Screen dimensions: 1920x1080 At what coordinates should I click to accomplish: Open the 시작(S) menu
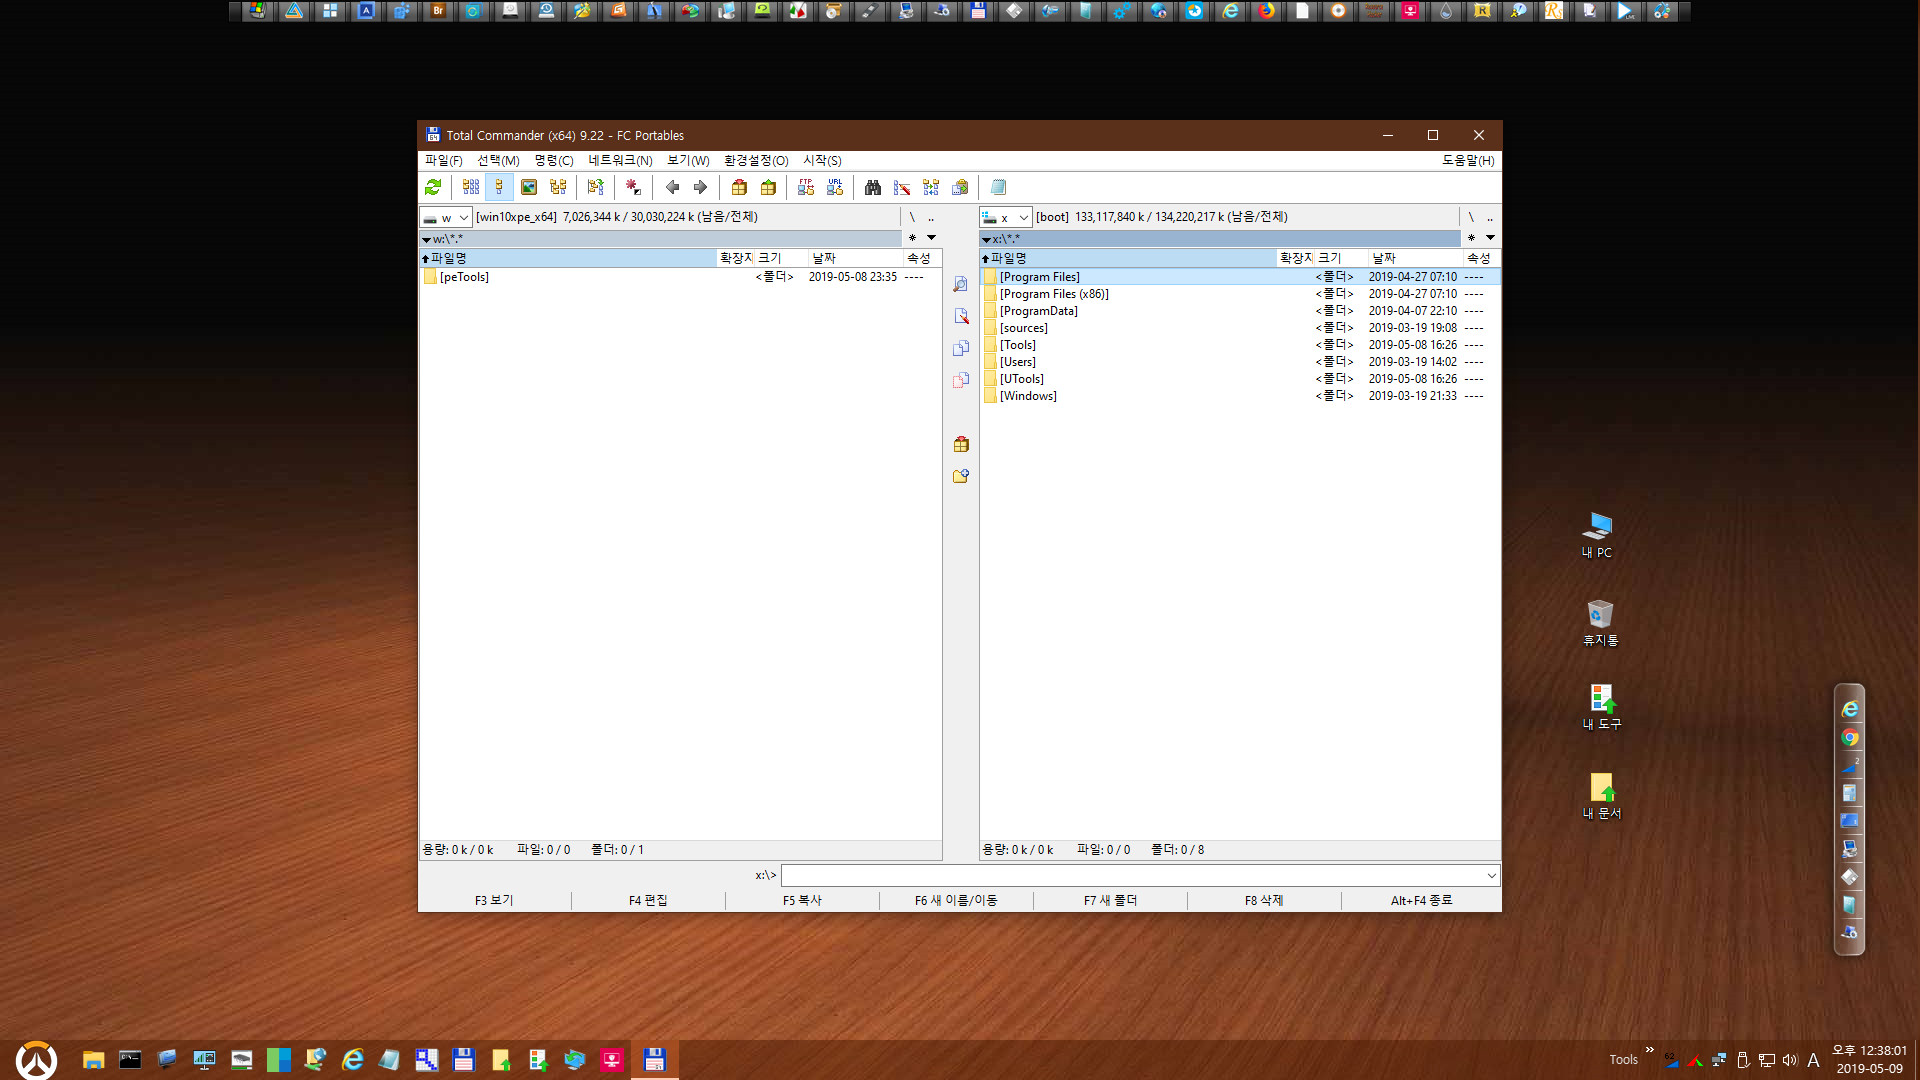pyautogui.click(x=822, y=160)
